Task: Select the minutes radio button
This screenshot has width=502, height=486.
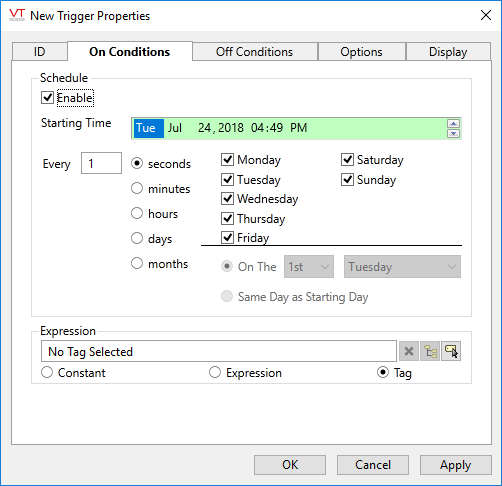Action: pos(137,188)
